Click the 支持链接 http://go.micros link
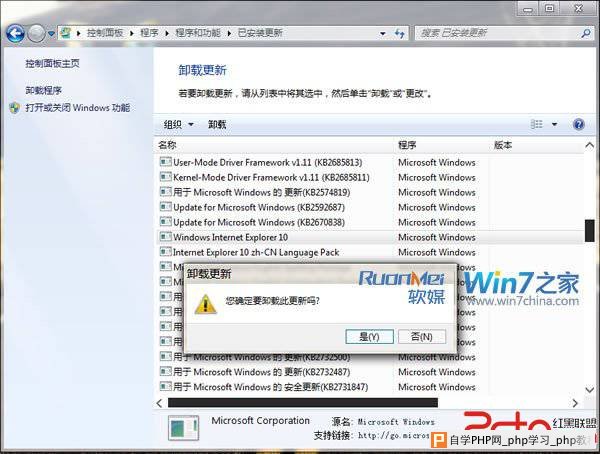This screenshot has width=600, height=454. pyautogui.click(x=393, y=436)
